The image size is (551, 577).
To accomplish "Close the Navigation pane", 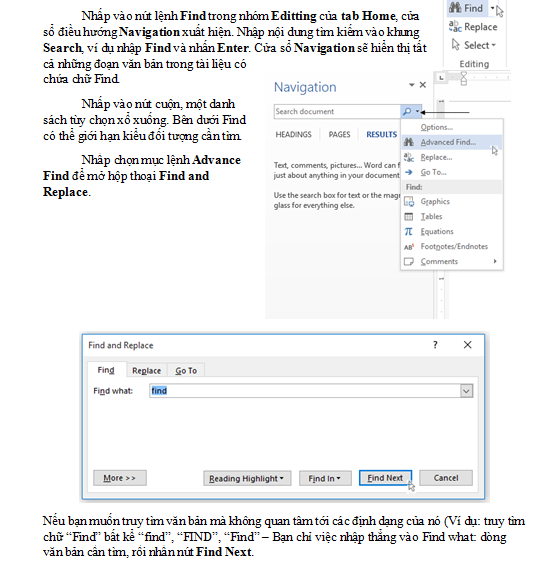I will tap(423, 85).
